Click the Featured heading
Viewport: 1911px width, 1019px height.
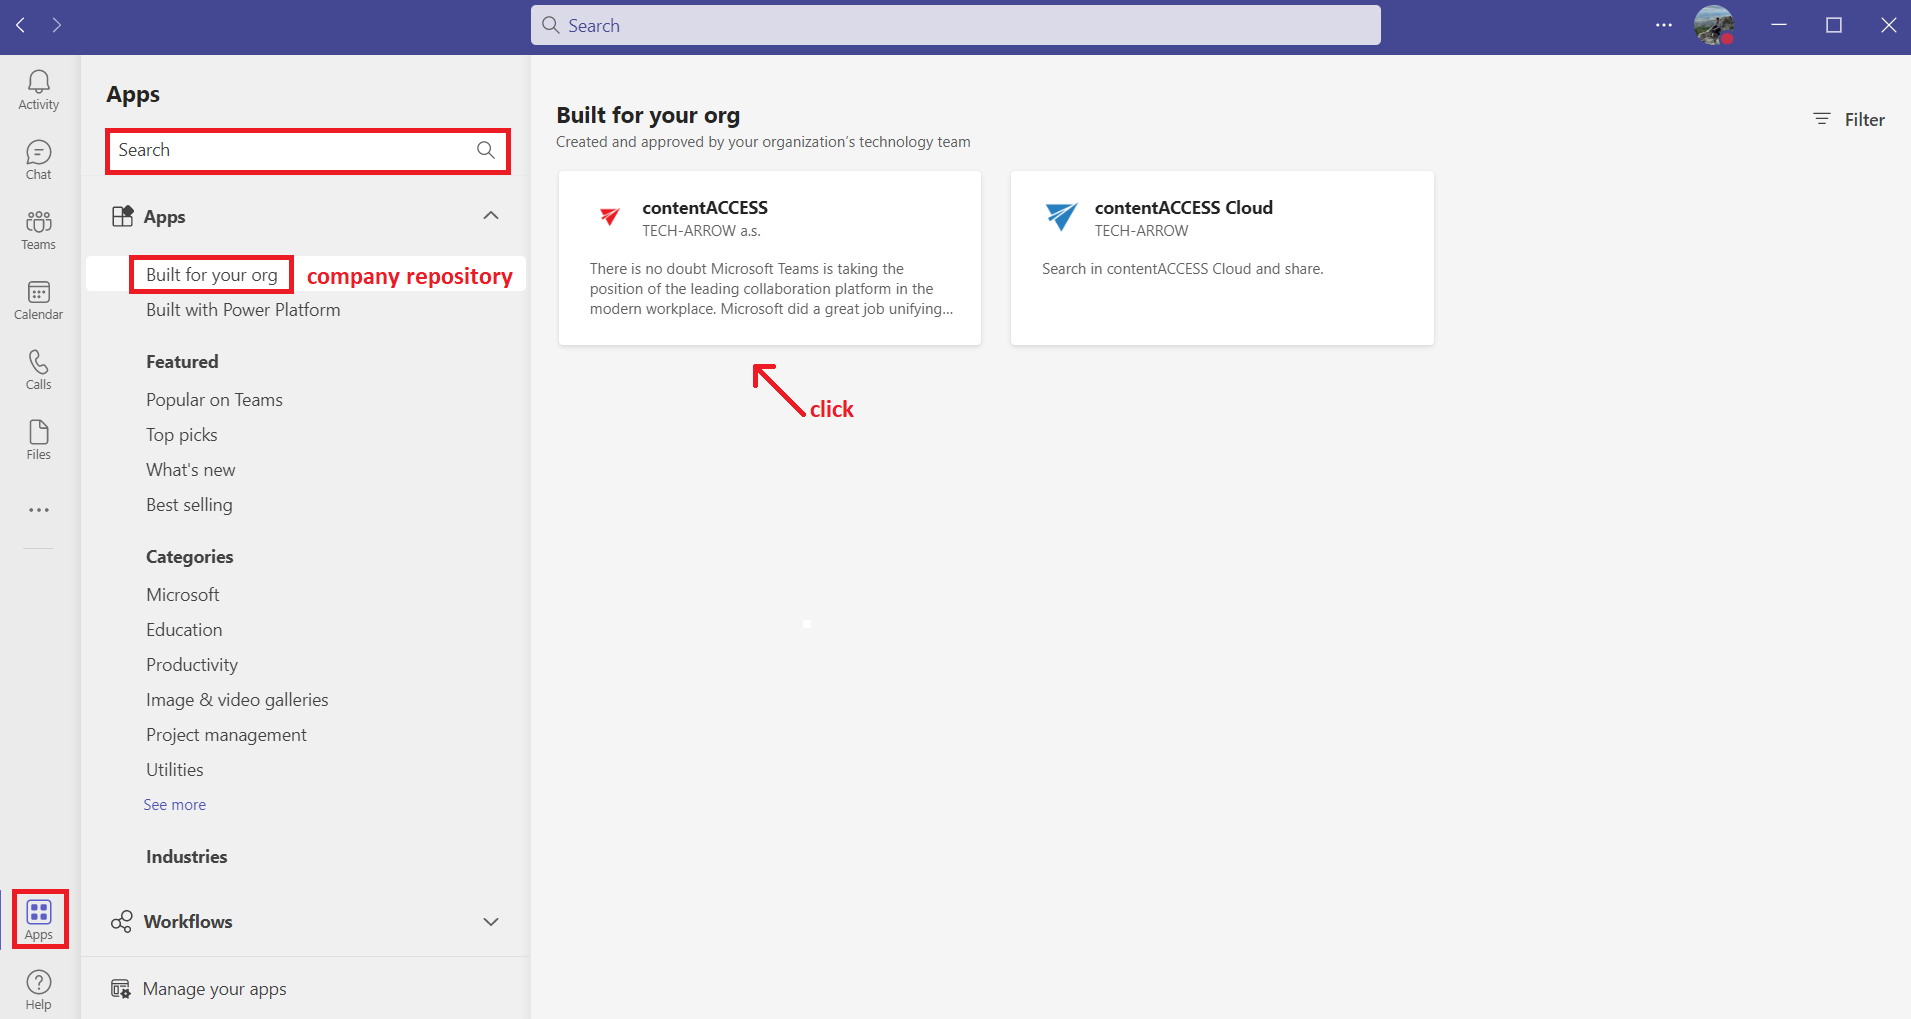pyautogui.click(x=182, y=362)
